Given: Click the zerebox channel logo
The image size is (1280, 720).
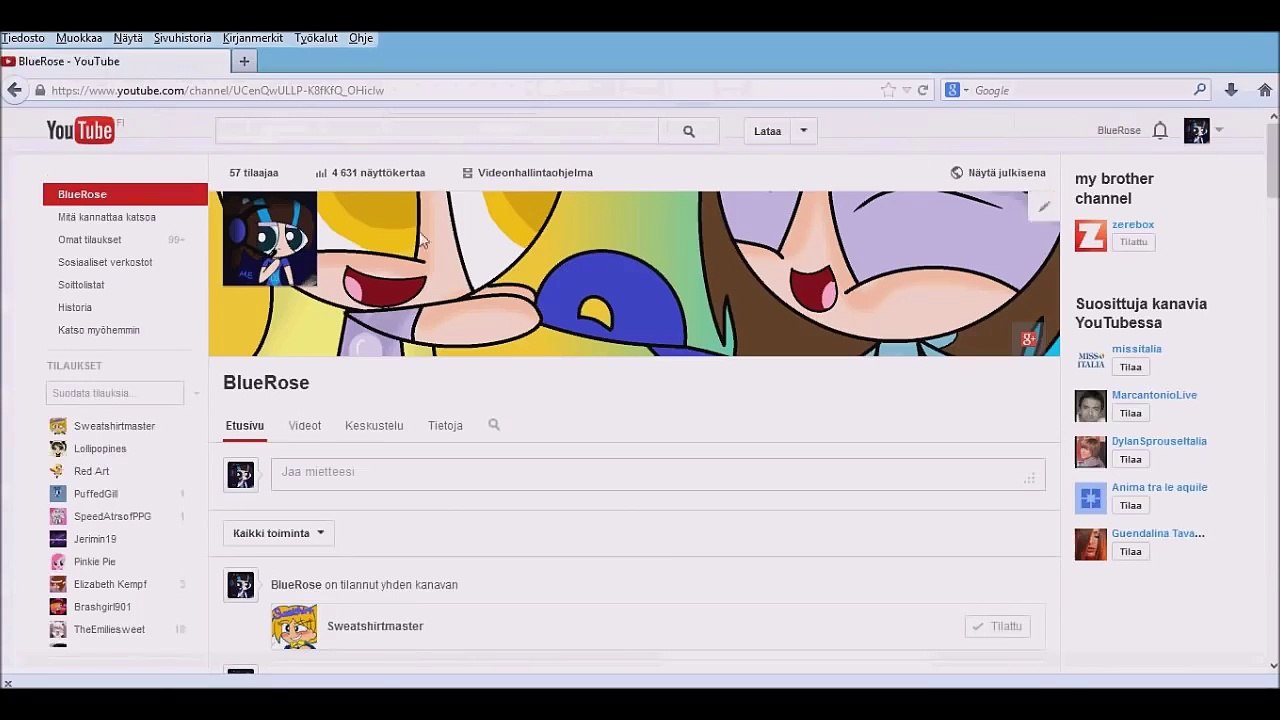Looking at the screenshot, I should click(x=1091, y=235).
